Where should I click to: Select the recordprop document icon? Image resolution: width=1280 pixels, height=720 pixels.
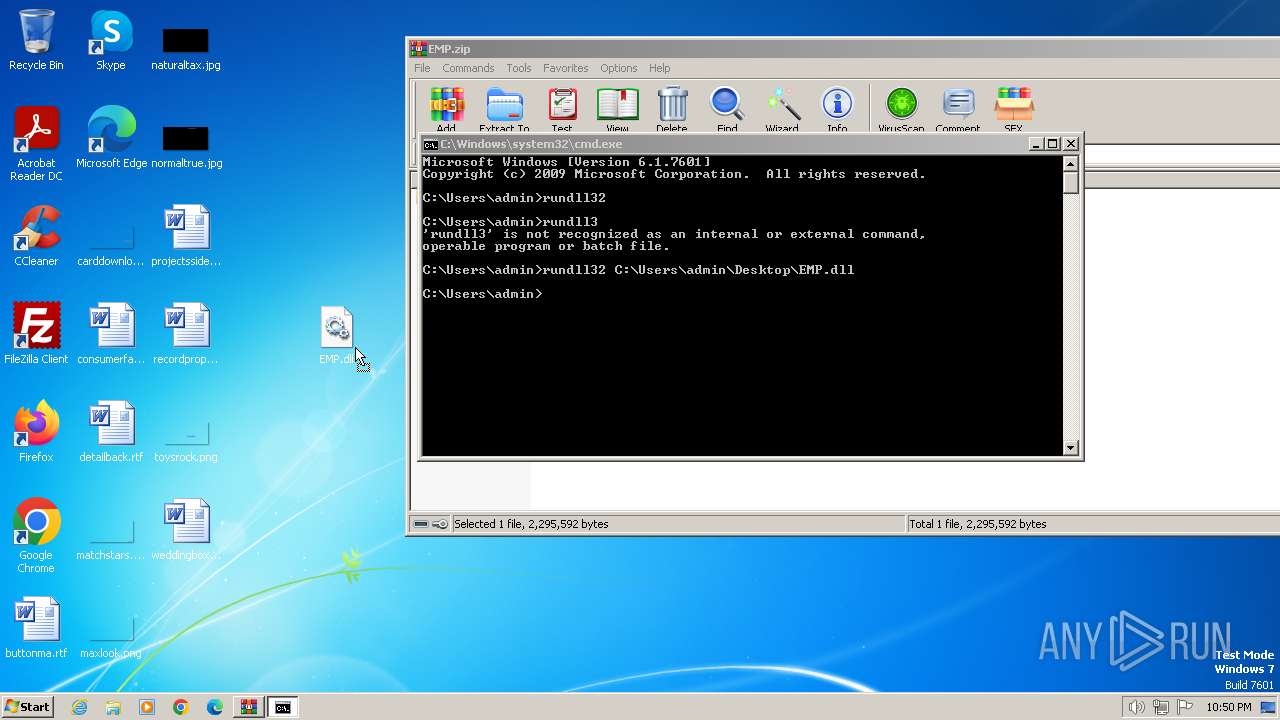point(186,334)
